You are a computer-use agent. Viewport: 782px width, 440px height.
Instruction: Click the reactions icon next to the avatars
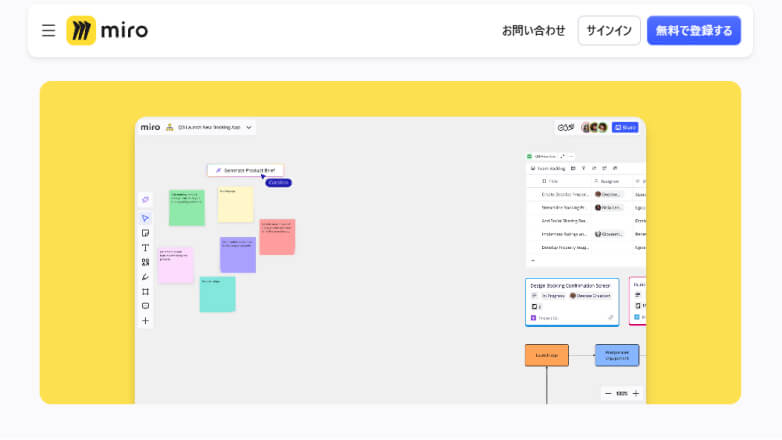tap(566, 128)
